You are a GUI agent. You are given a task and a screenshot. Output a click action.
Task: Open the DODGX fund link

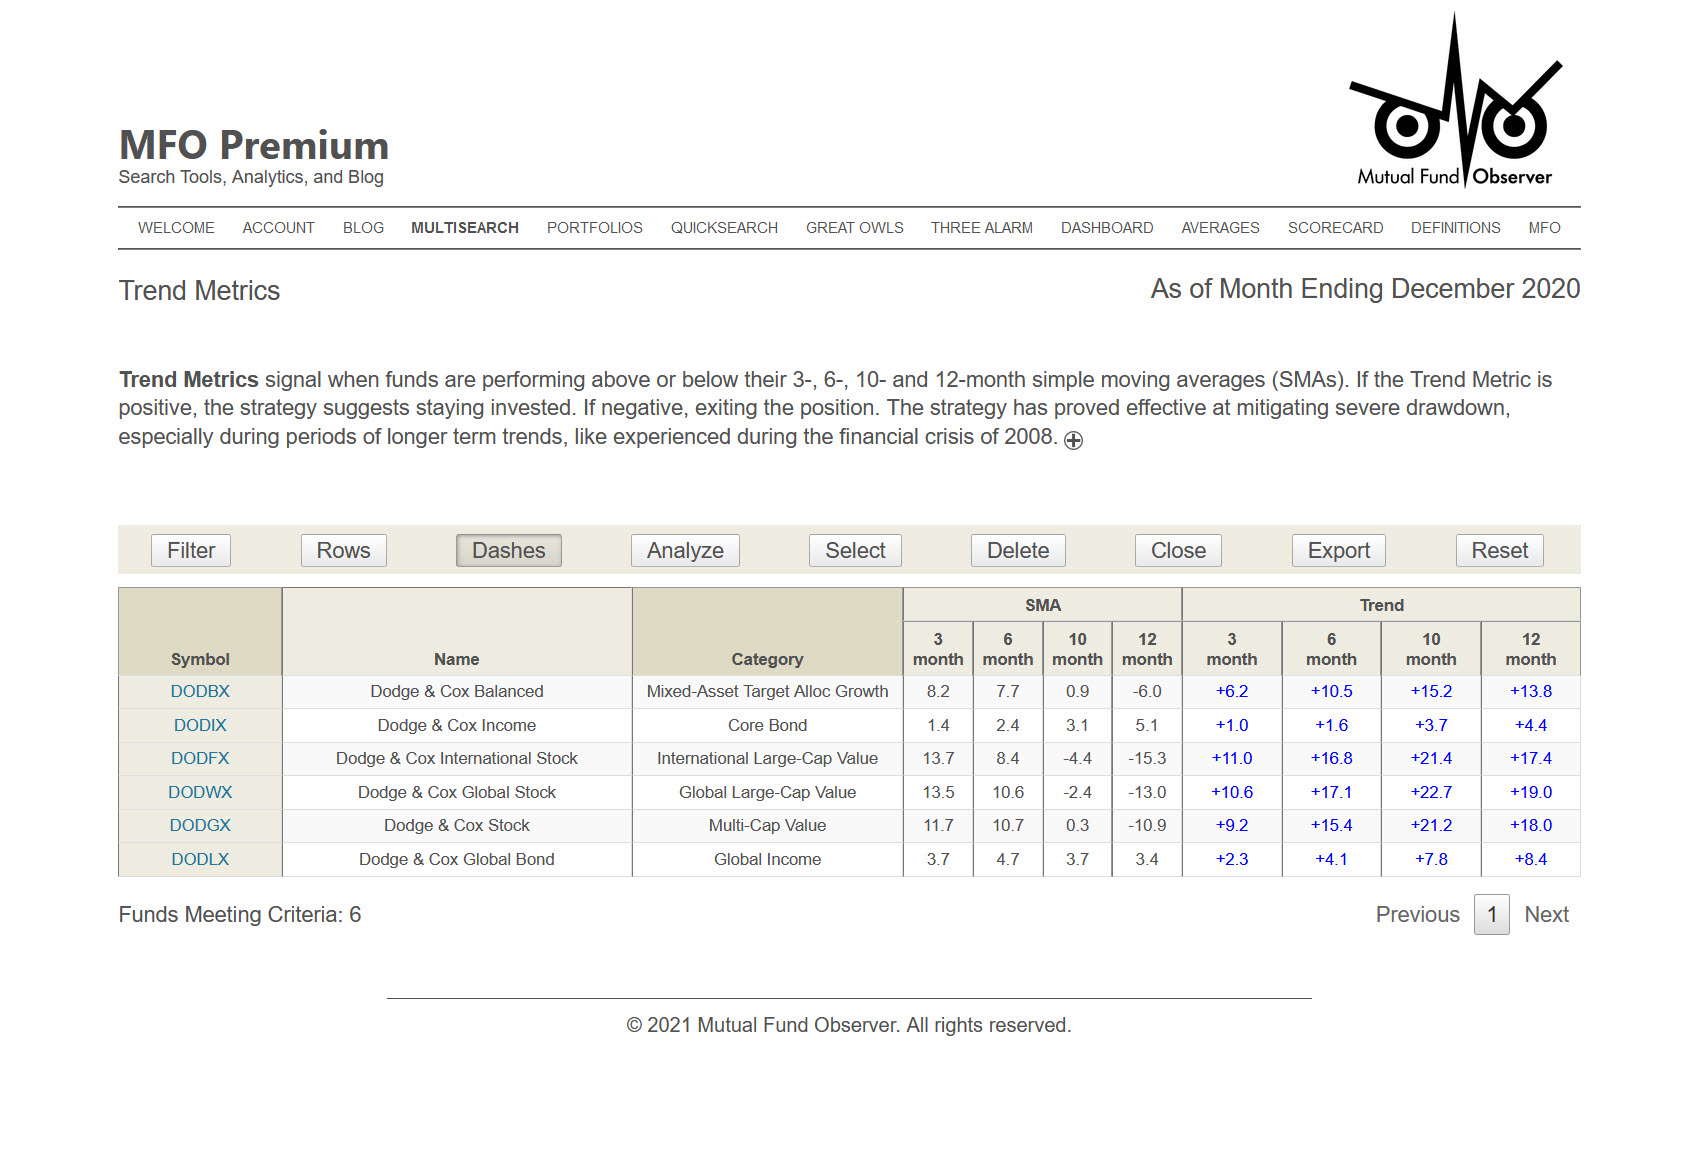pos(200,826)
